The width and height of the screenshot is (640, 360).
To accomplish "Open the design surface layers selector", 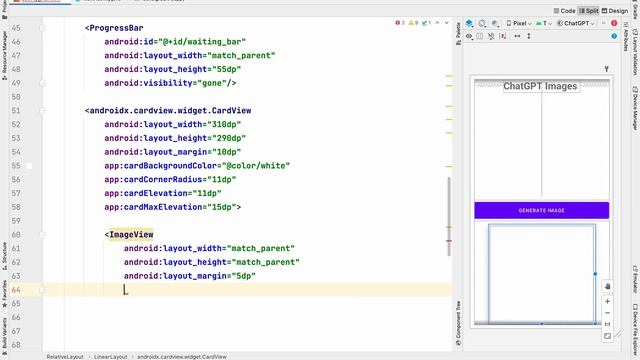I will pyautogui.click(x=469, y=23).
